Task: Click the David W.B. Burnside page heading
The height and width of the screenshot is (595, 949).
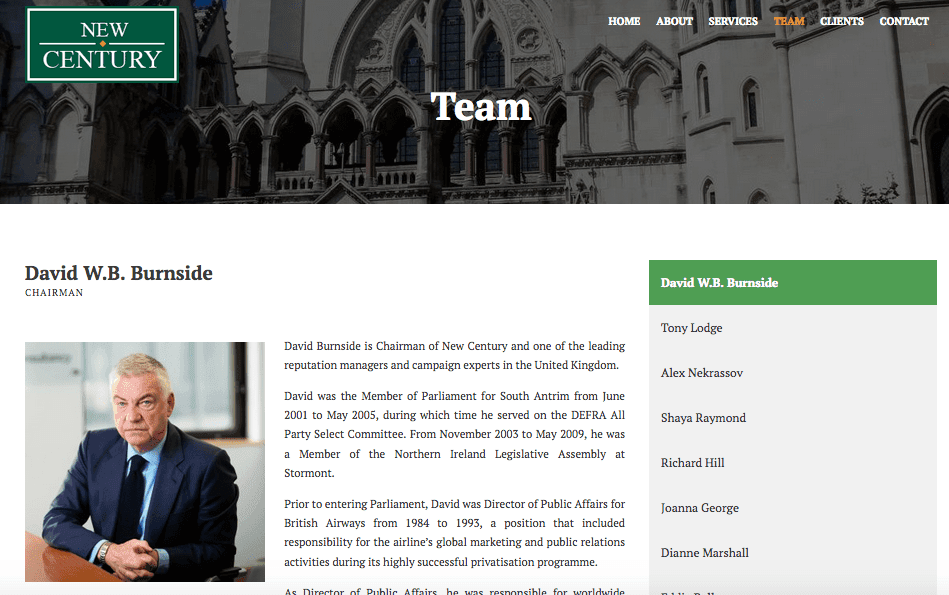Action: click(118, 272)
